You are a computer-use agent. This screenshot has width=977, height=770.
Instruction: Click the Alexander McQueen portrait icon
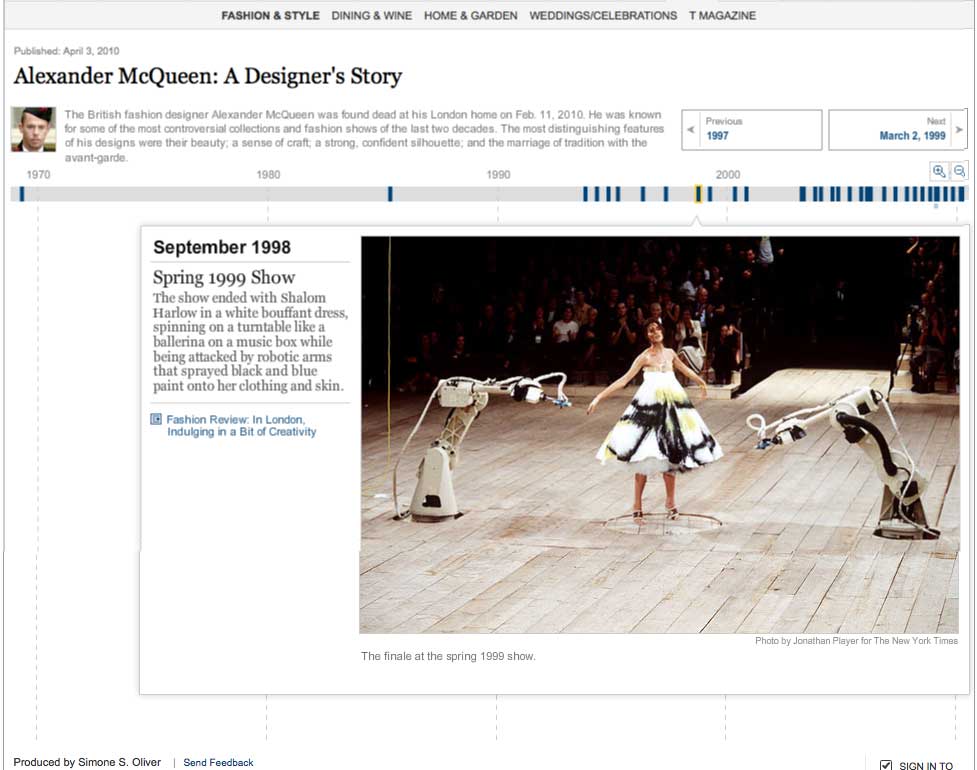point(33,129)
